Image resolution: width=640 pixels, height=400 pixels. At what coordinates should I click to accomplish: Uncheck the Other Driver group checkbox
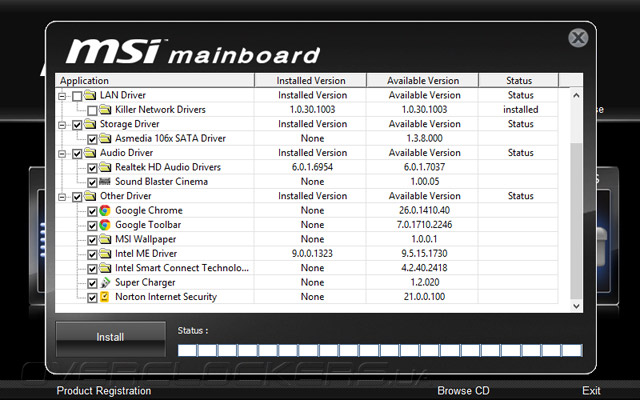[x=77, y=197]
